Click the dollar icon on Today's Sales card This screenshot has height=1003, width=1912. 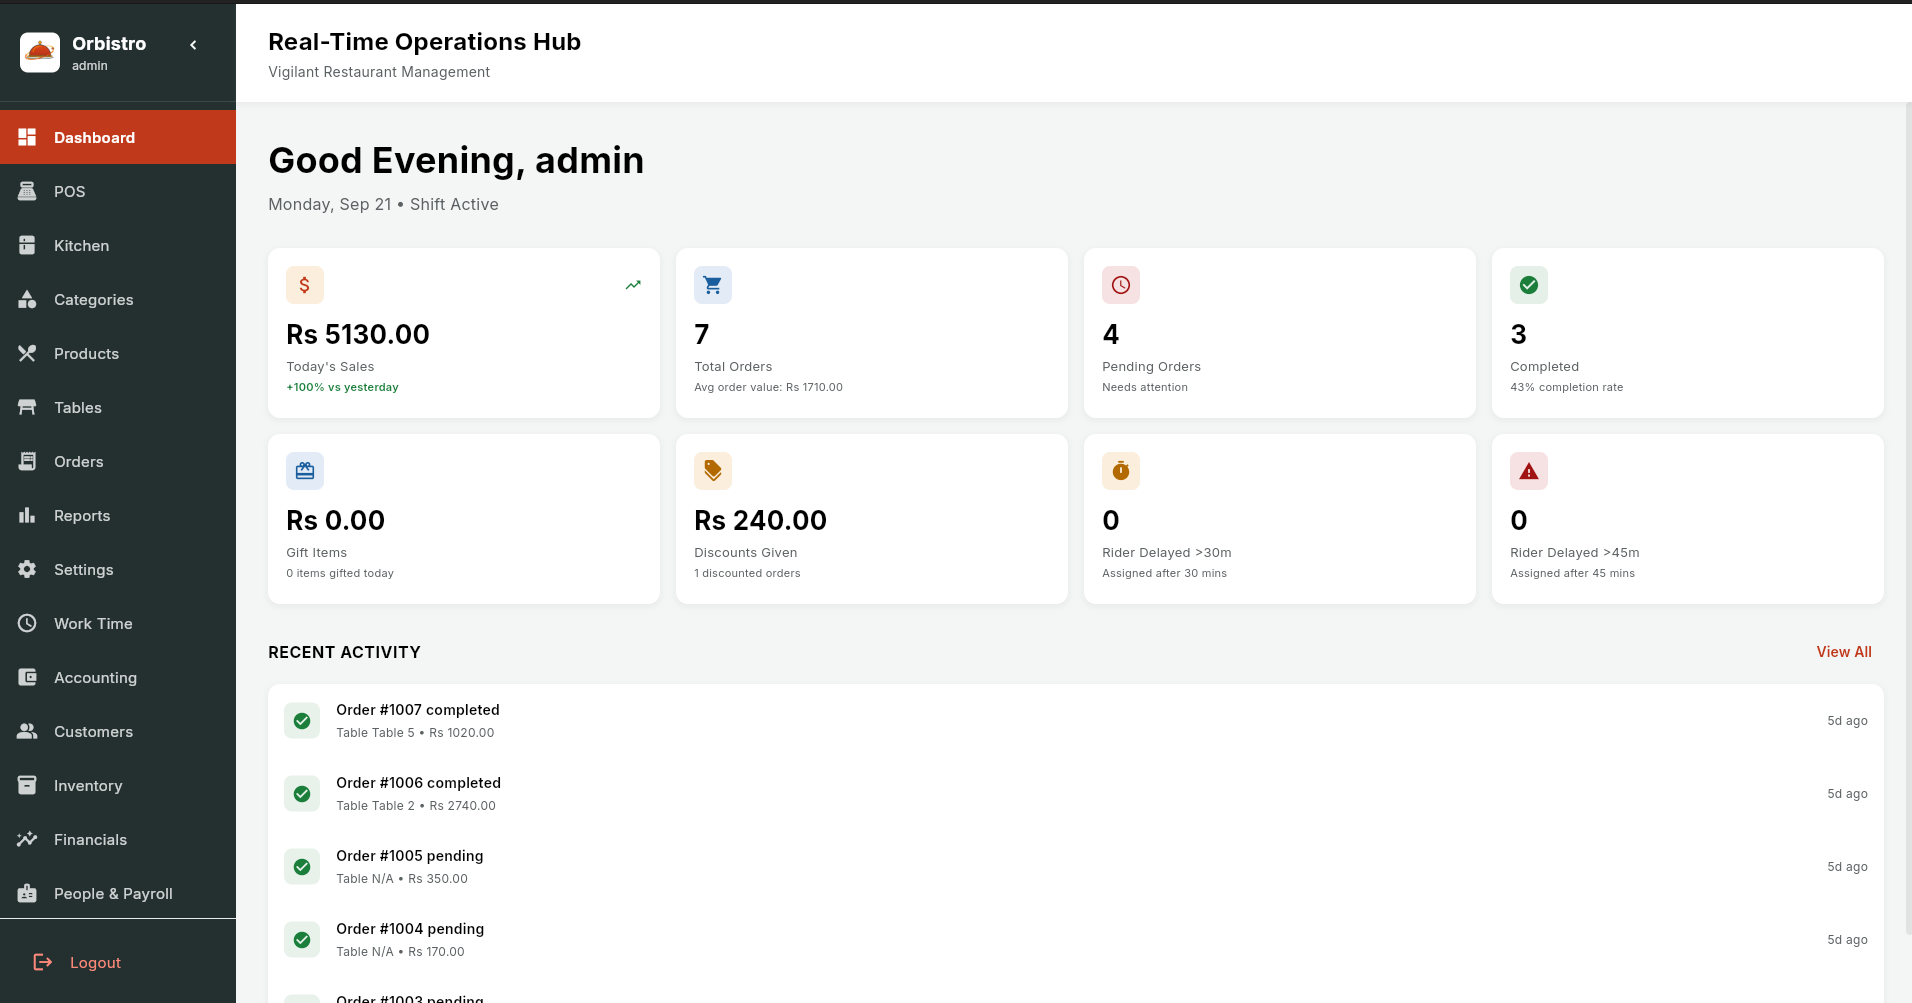tap(305, 285)
